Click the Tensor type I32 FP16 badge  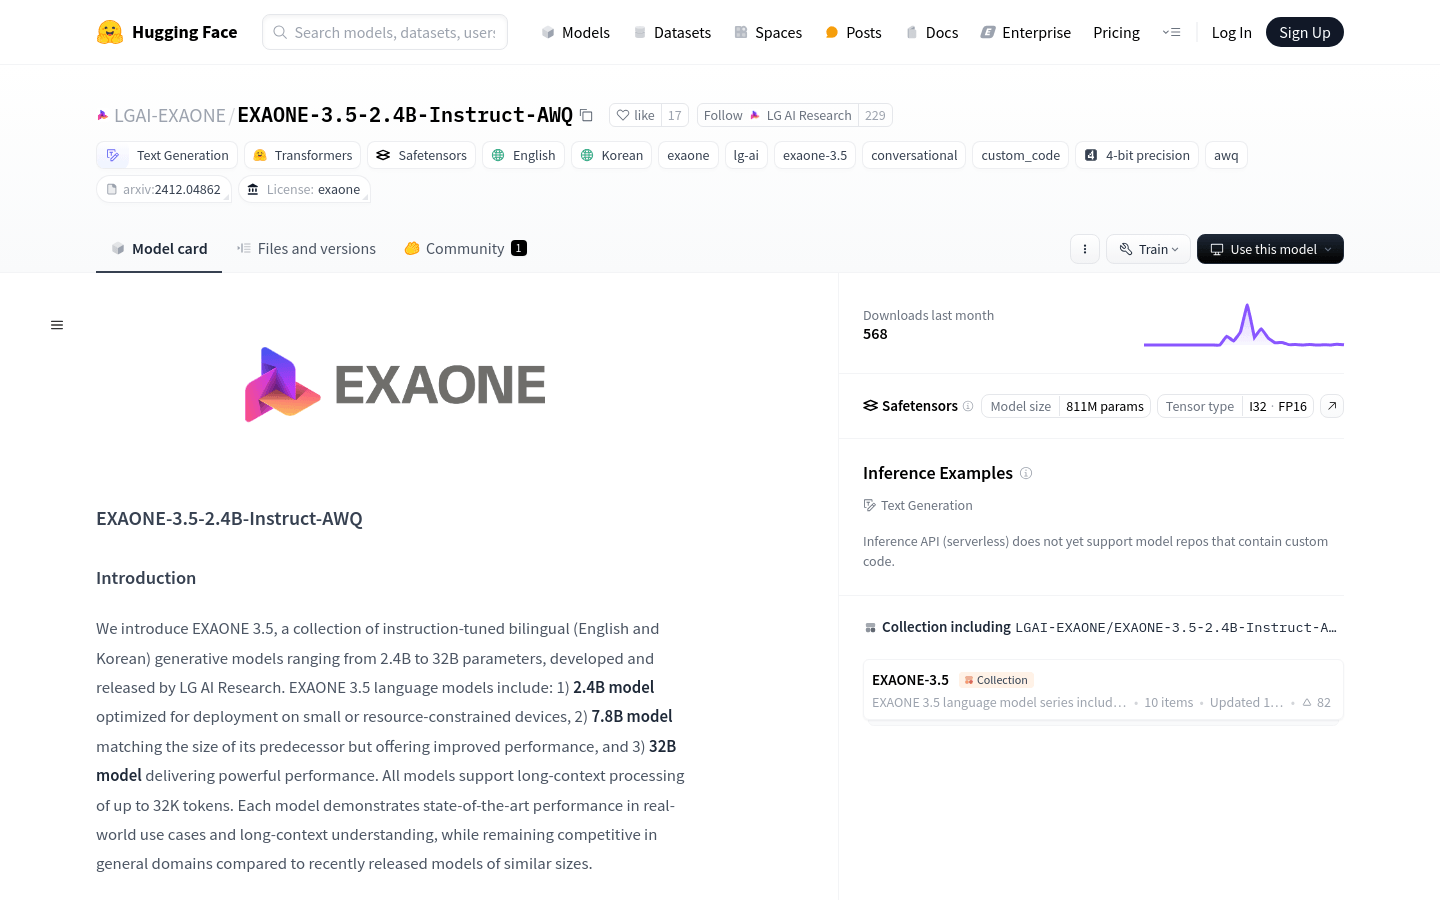pos(1235,406)
